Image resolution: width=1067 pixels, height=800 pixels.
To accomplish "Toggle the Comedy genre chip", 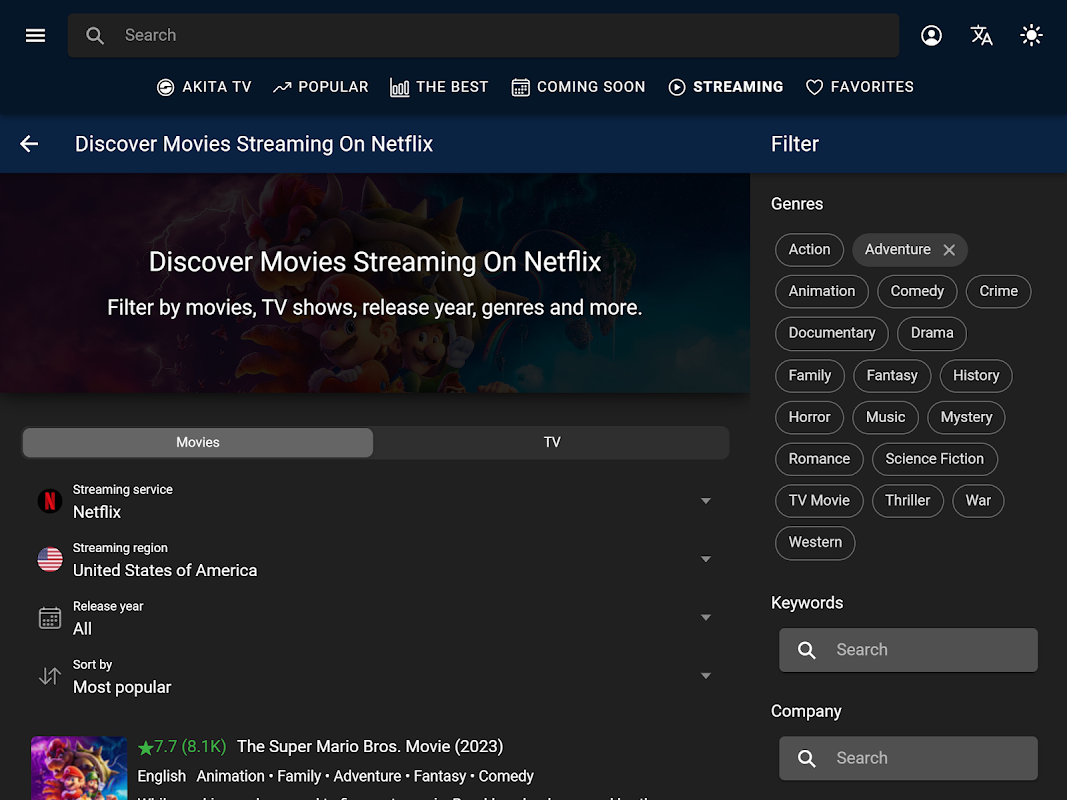I will point(917,291).
